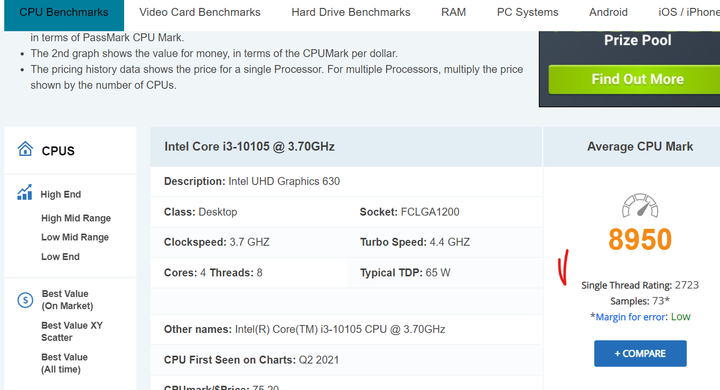Open the Low Mid Range list
This screenshot has height=390, width=720.
pyautogui.click(x=75, y=237)
